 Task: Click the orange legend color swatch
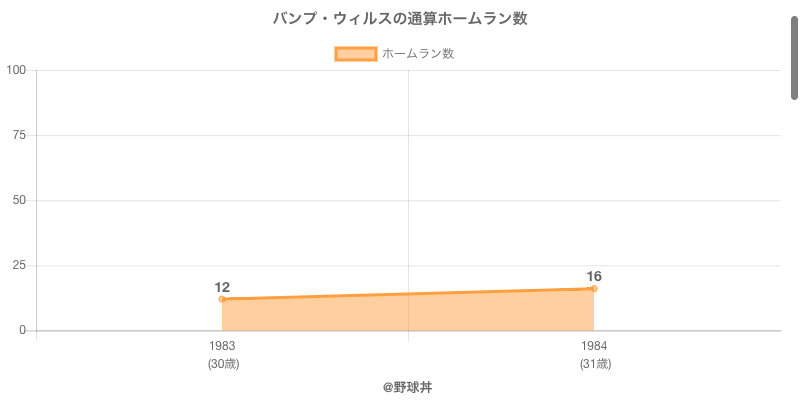click(x=355, y=54)
